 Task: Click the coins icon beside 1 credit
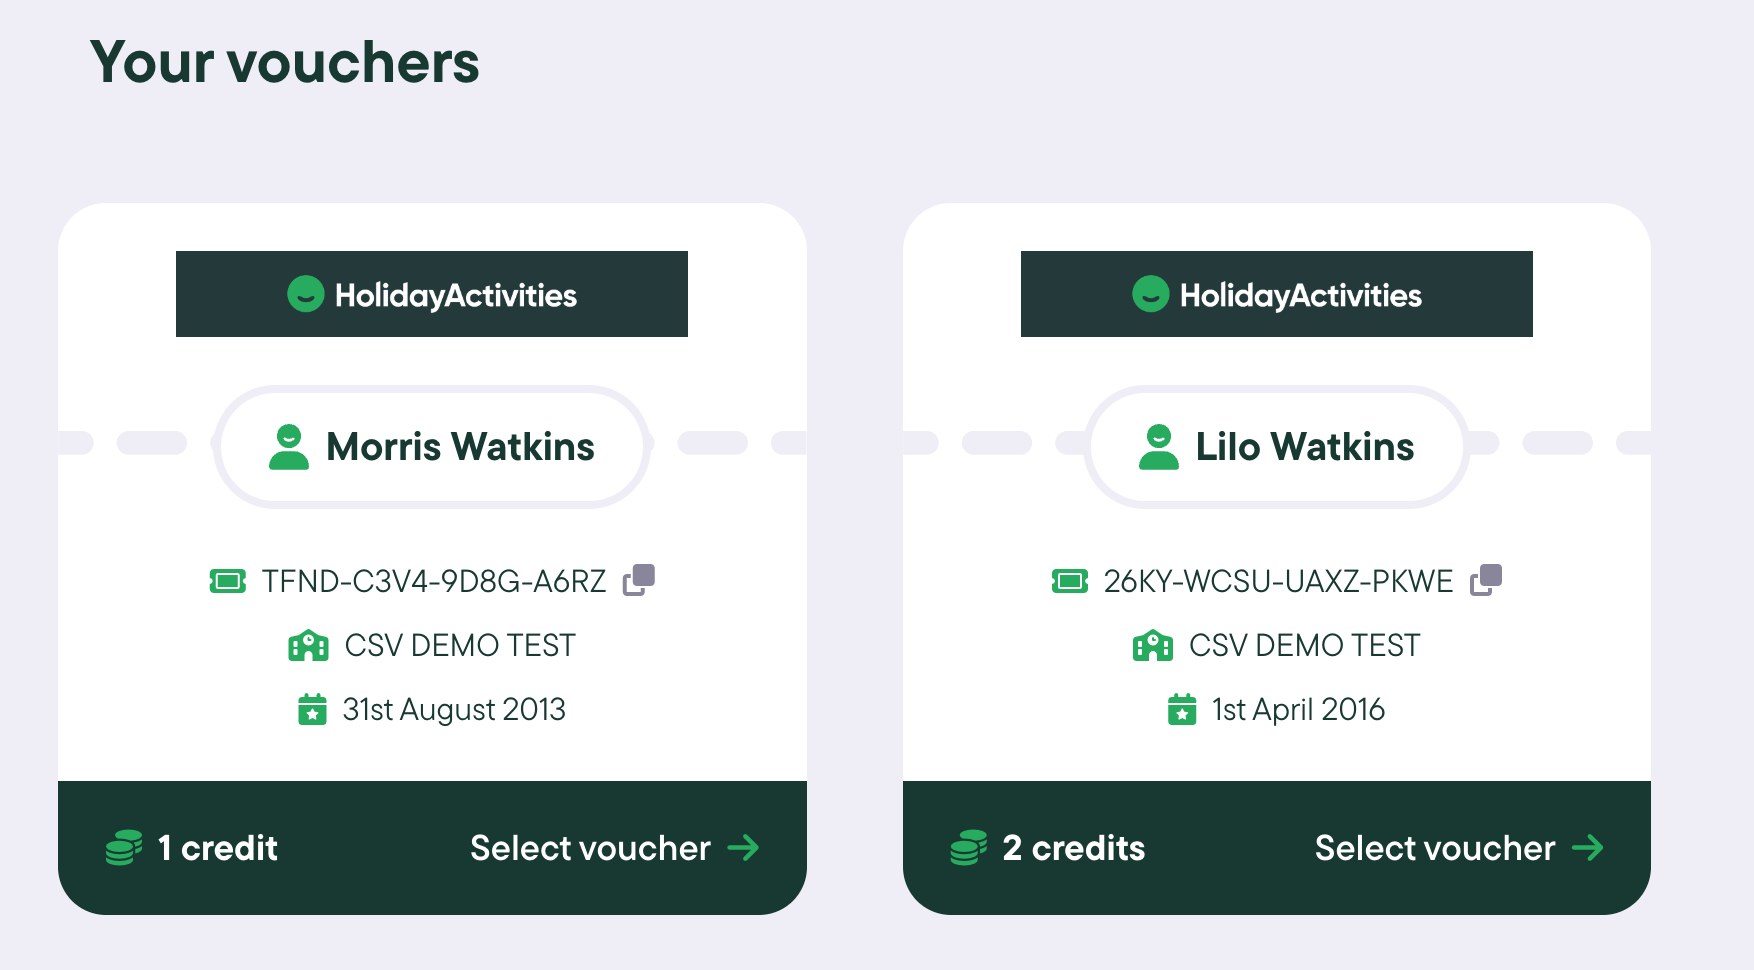point(124,848)
